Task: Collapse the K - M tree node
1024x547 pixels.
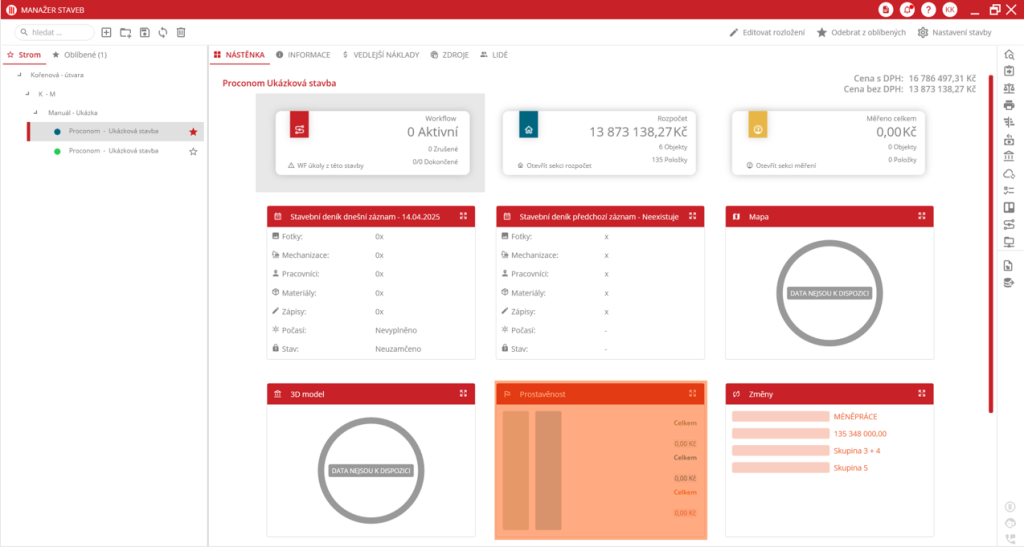Action: [x=28, y=94]
